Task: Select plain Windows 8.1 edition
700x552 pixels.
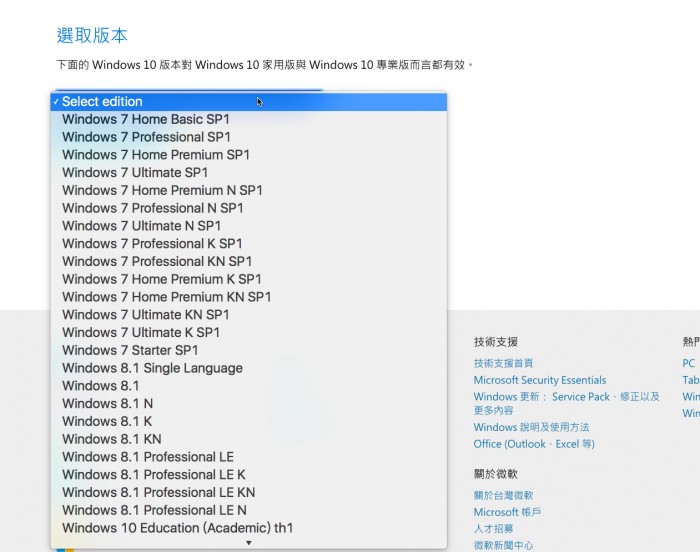Action: coord(249,386)
